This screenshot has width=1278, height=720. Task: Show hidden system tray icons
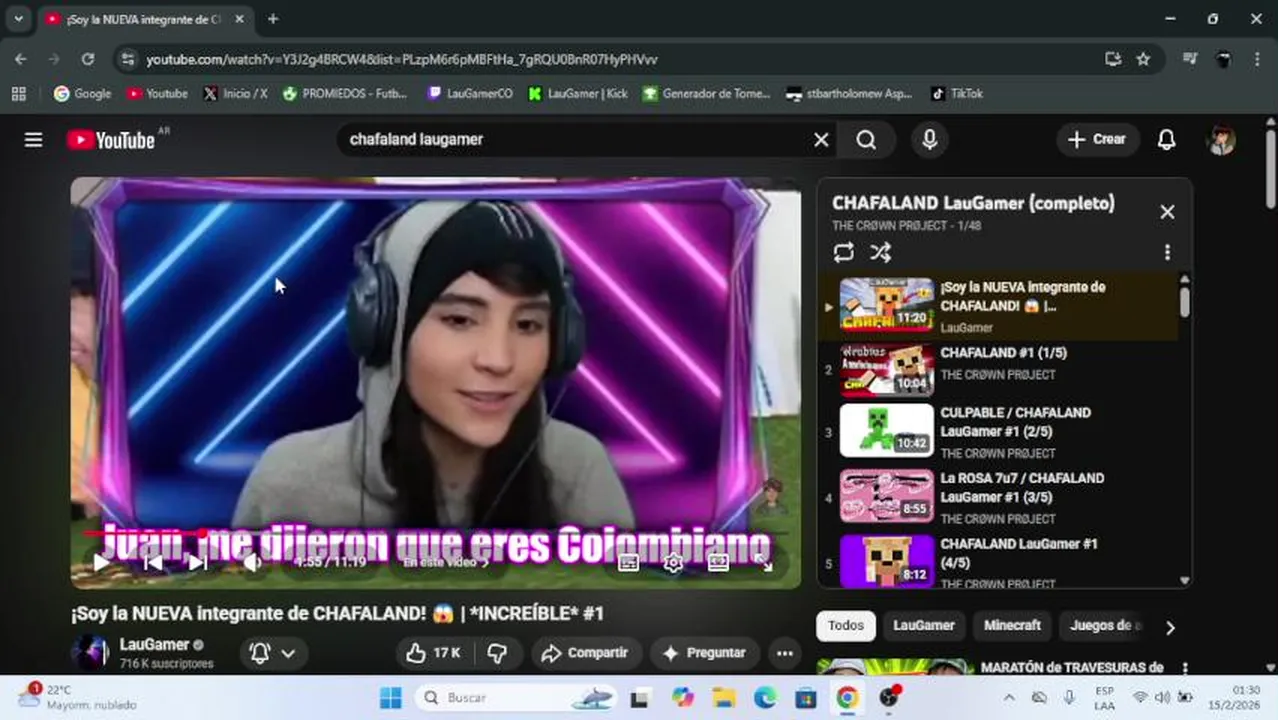(x=1008, y=698)
